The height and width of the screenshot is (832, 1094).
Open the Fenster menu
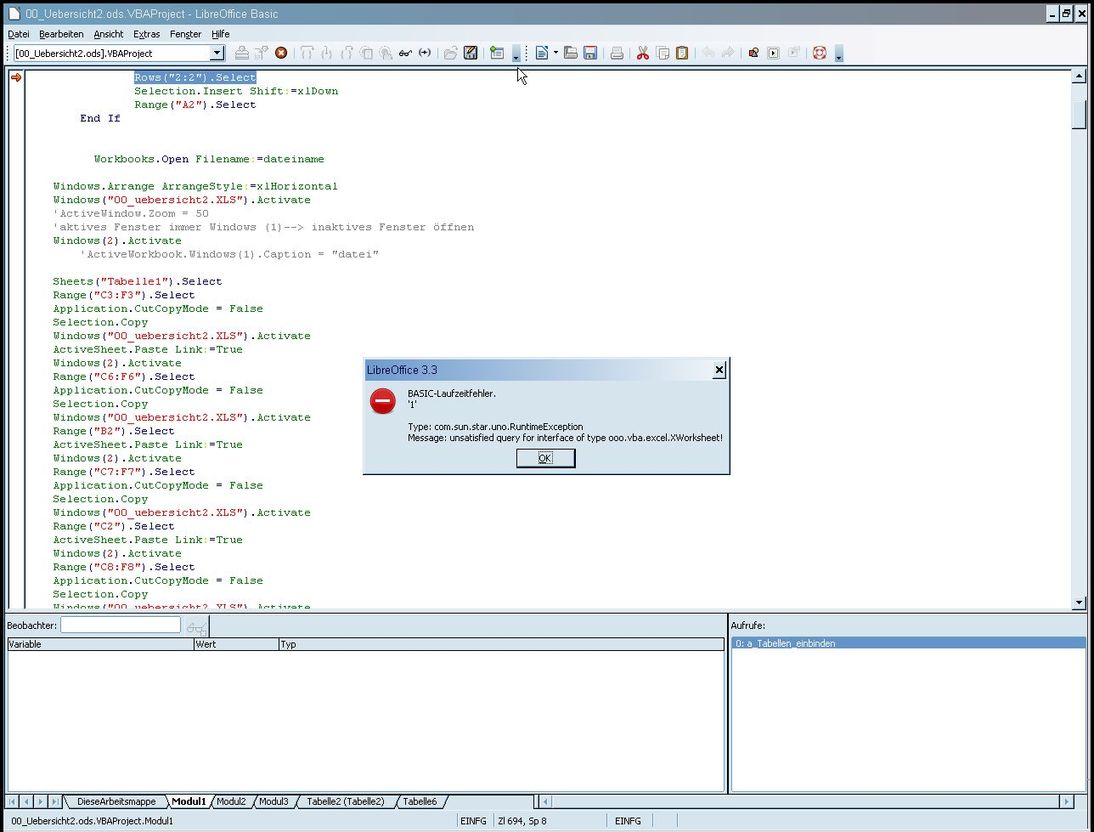pyautogui.click(x=186, y=34)
